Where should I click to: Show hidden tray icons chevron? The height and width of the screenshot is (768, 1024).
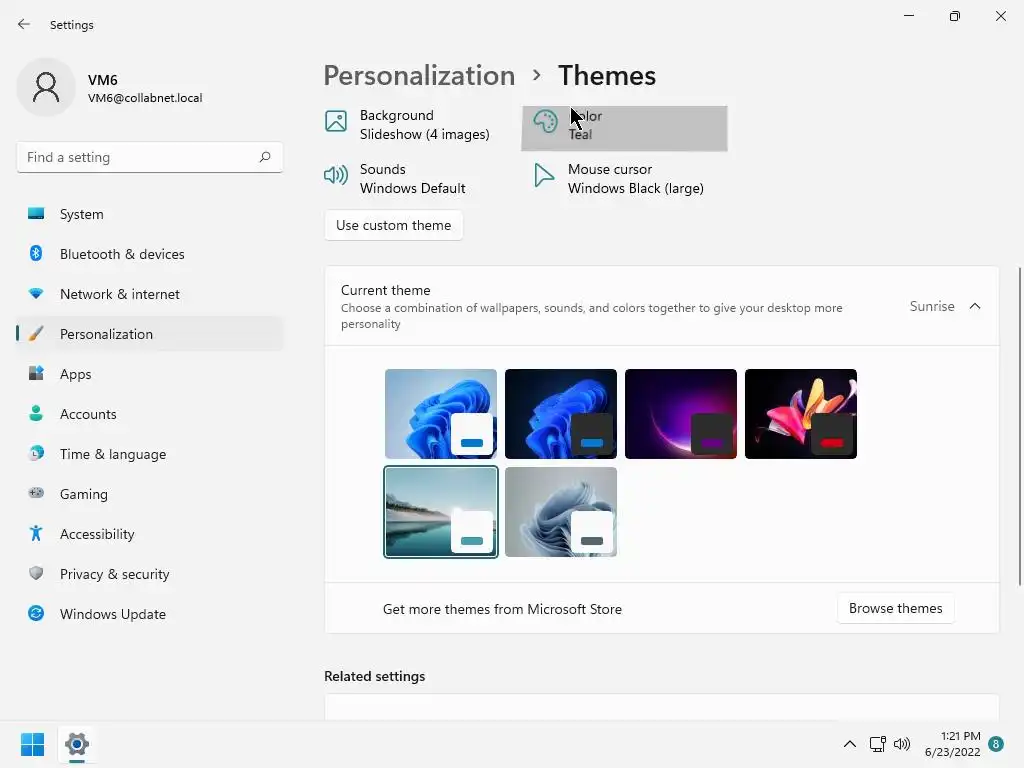point(850,744)
